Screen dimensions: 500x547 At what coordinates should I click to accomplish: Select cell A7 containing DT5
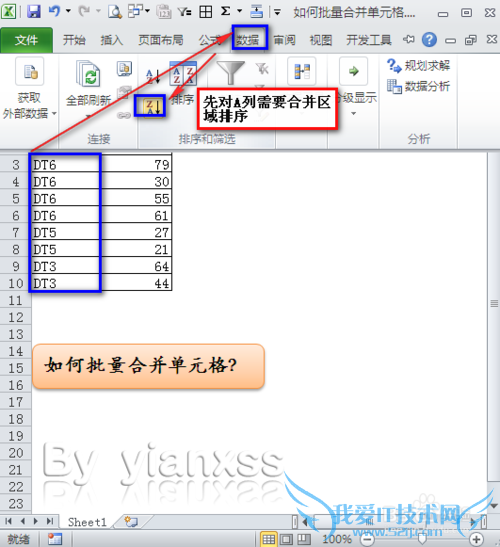(x=66, y=232)
